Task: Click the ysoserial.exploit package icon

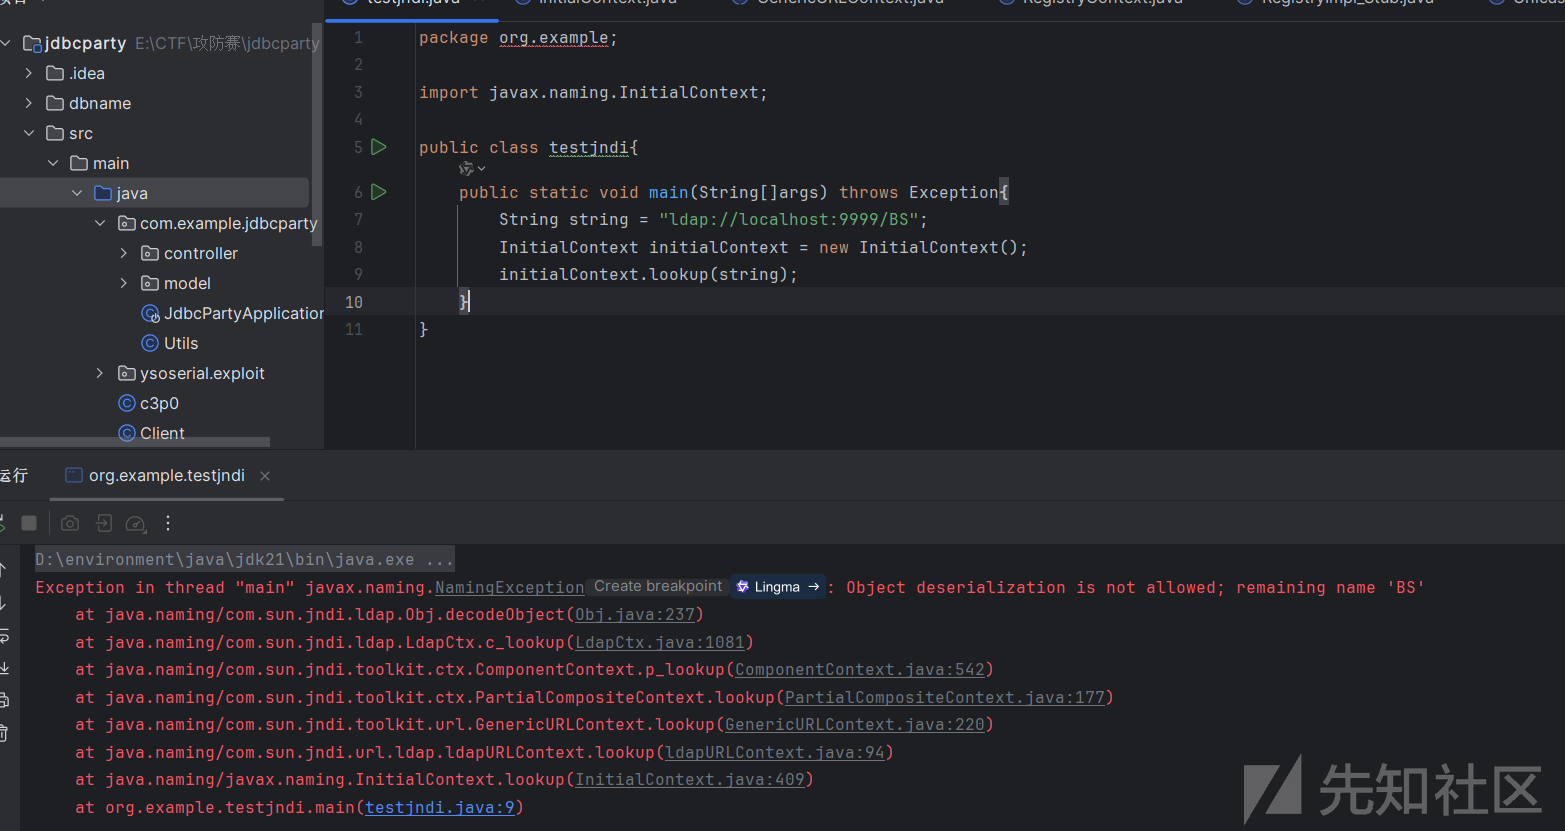Action: point(127,373)
